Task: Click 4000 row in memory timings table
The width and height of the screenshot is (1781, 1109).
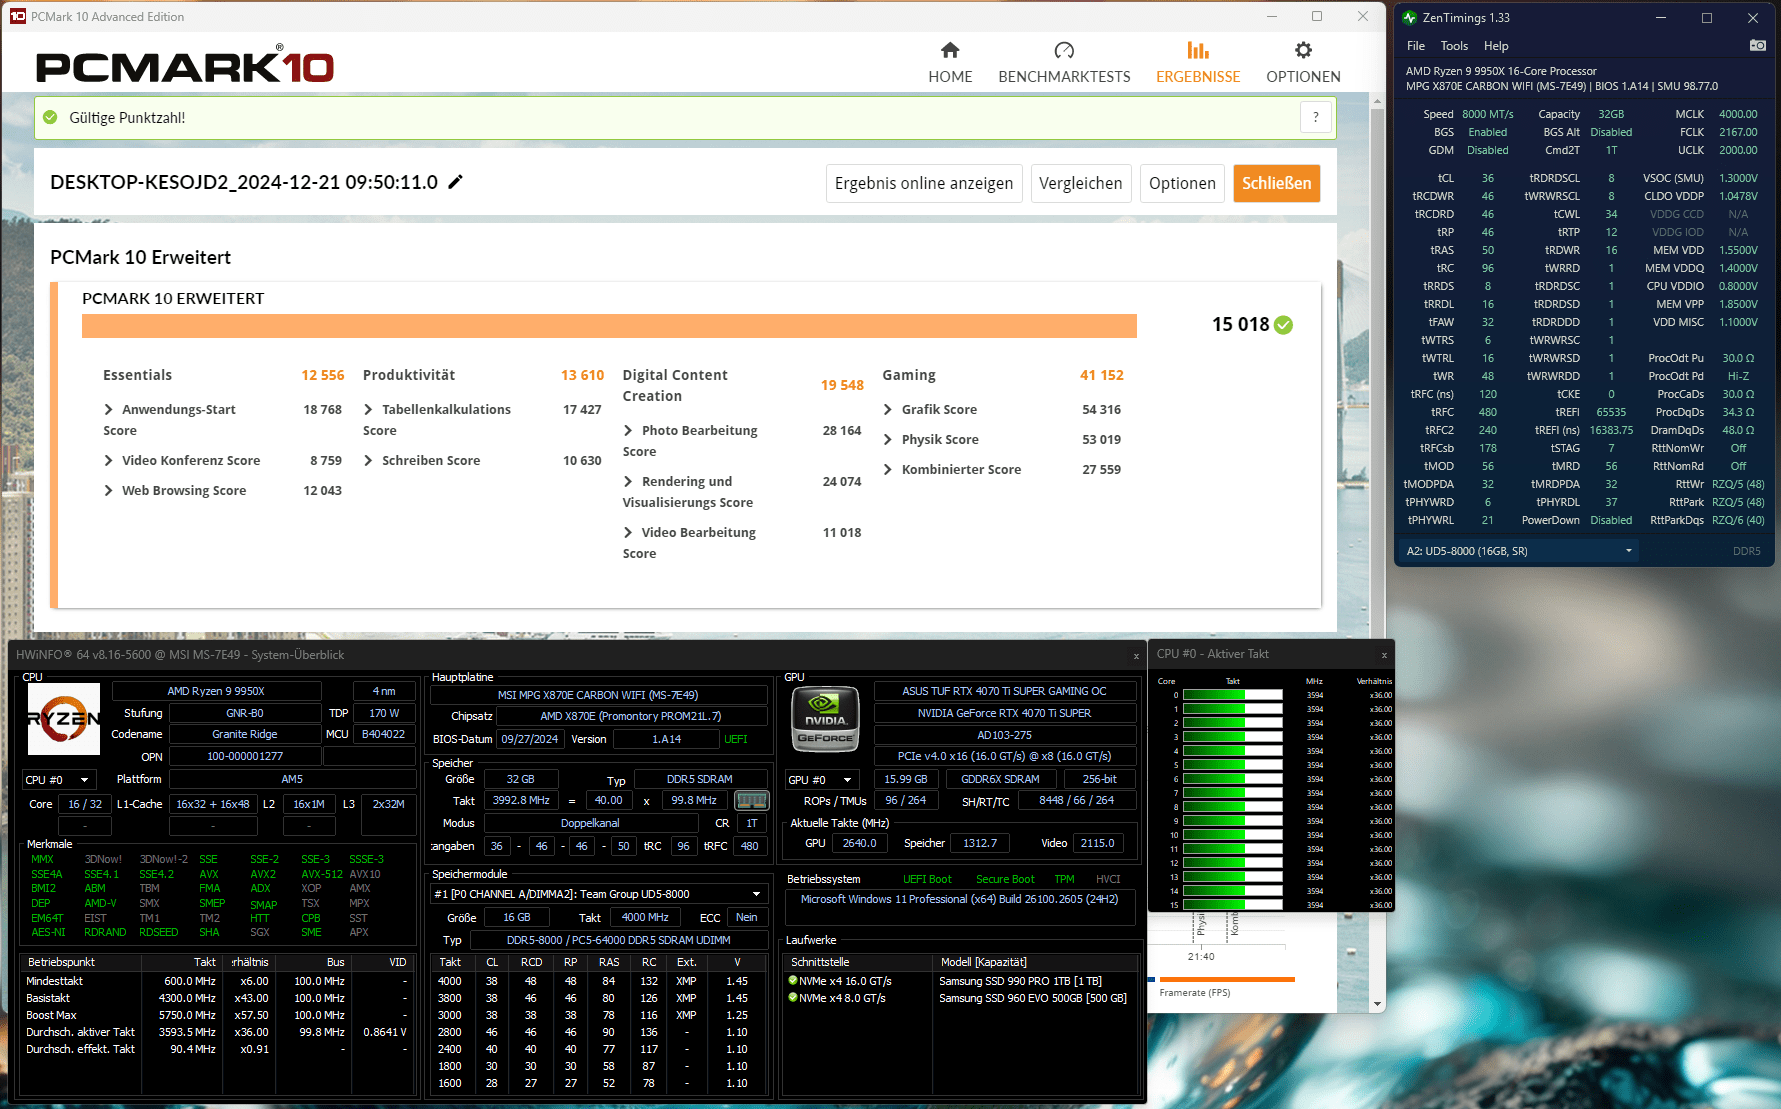Action: coord(599,981)
